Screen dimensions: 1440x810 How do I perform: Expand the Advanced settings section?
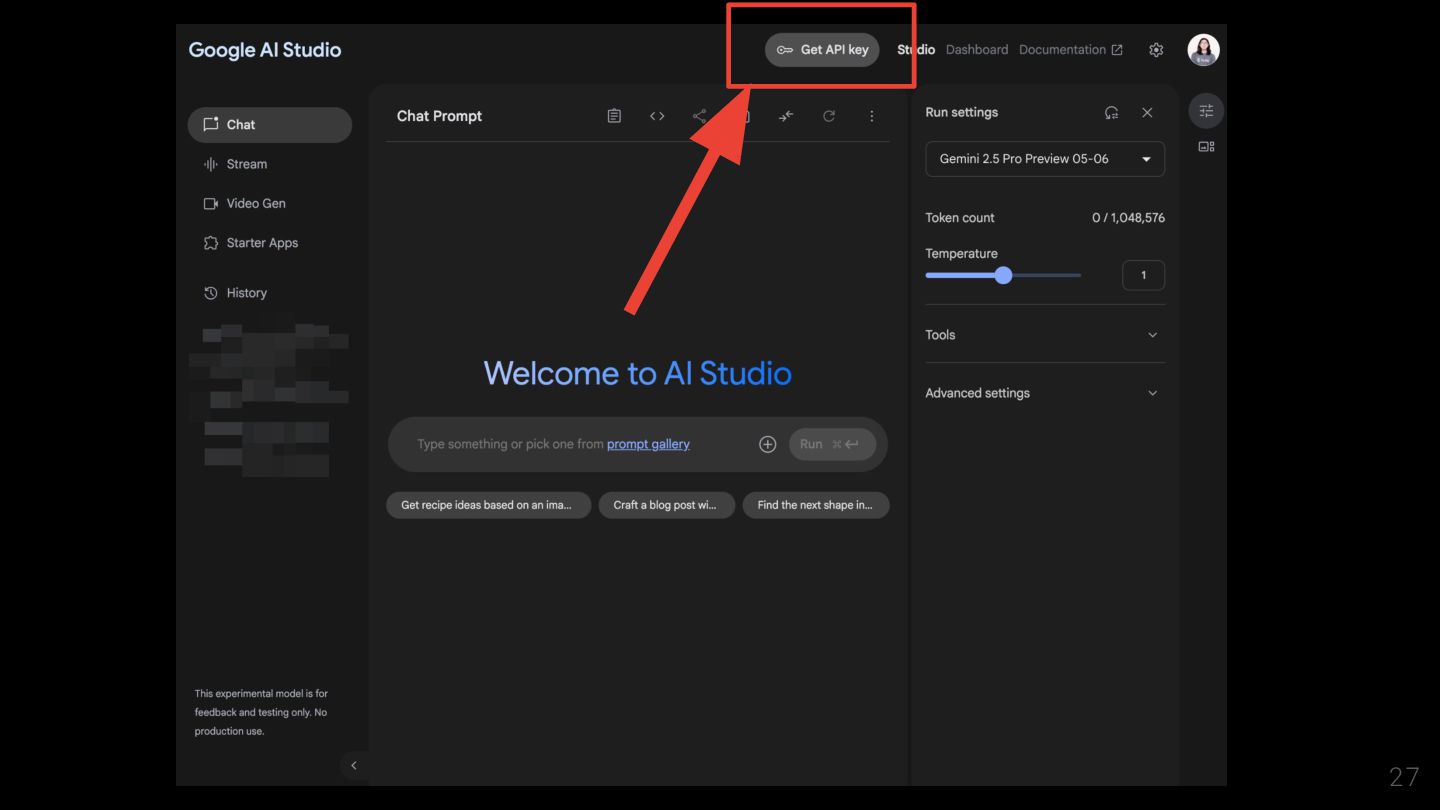(x=1045, y=393)
